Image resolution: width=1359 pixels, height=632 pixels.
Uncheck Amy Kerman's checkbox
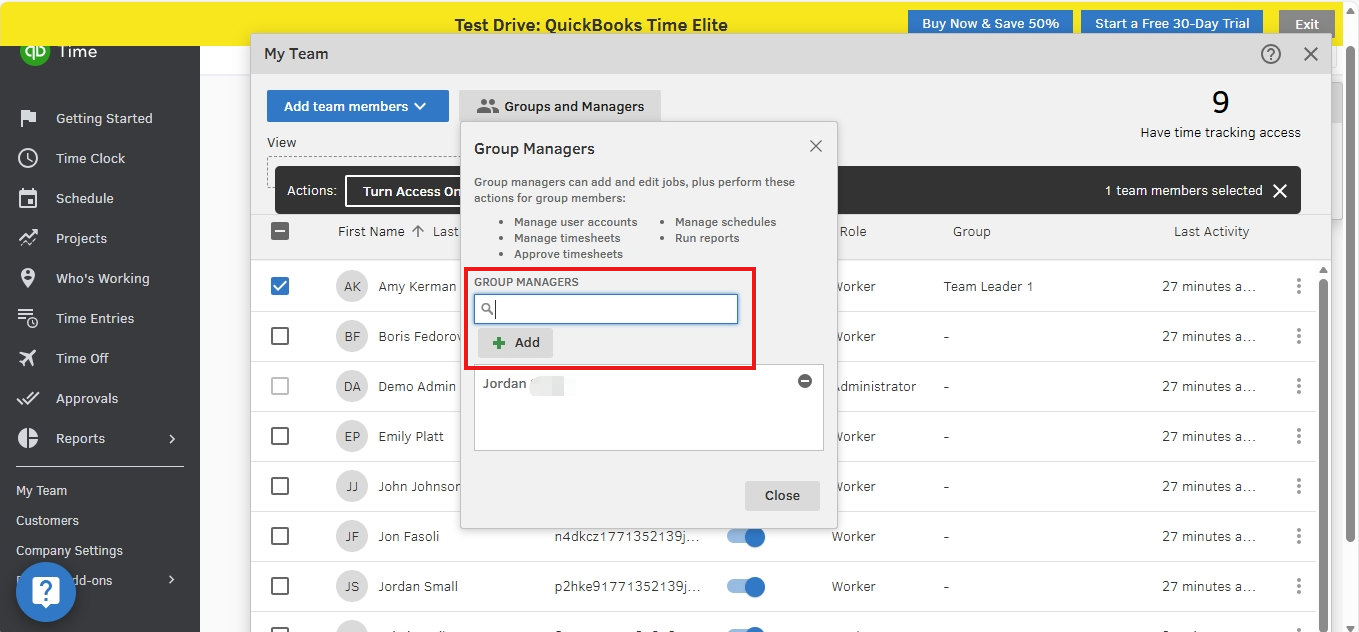[280, 286]
